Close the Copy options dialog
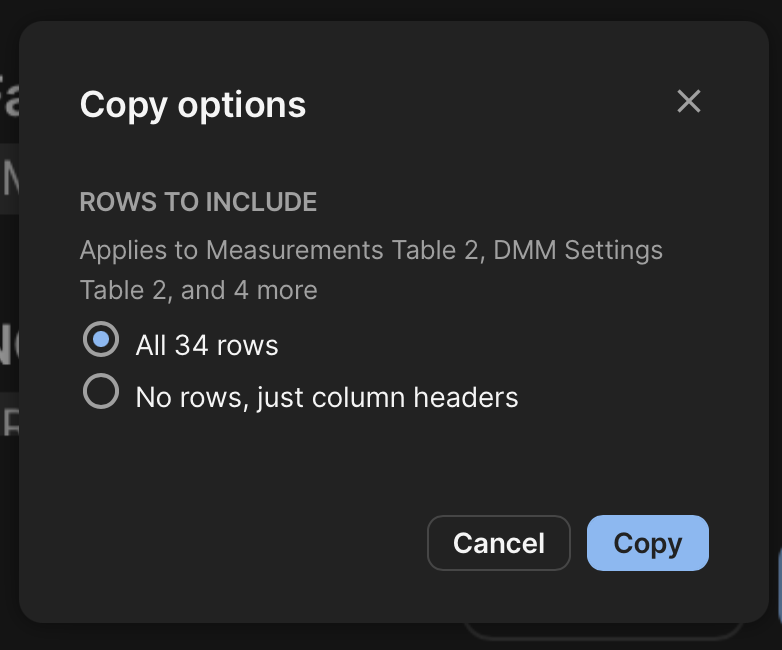The image size is (782, 650). (x=688, y=101)
